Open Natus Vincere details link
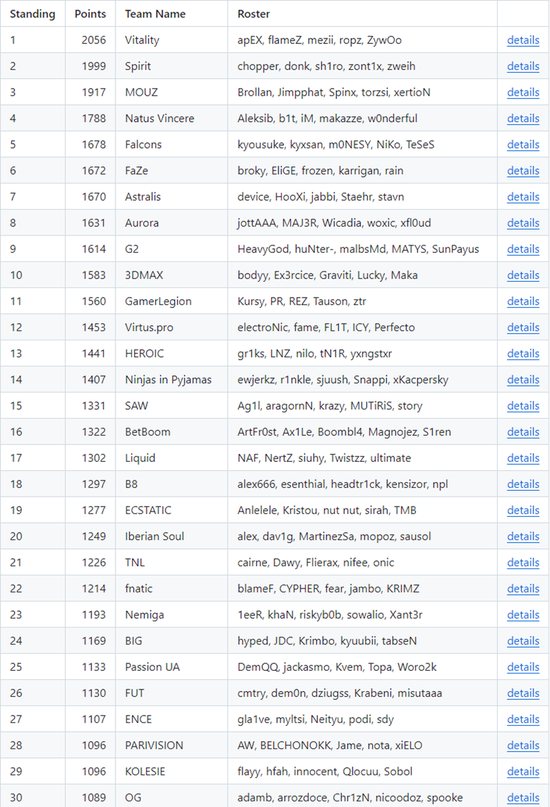Viewport: 550px width, 807px height. point(523,118)
